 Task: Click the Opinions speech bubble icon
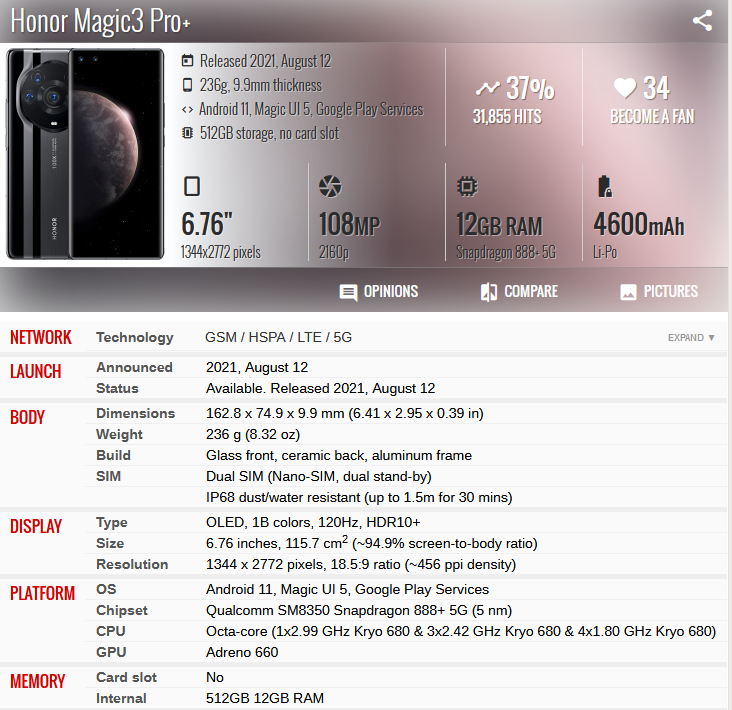point(348,292)
